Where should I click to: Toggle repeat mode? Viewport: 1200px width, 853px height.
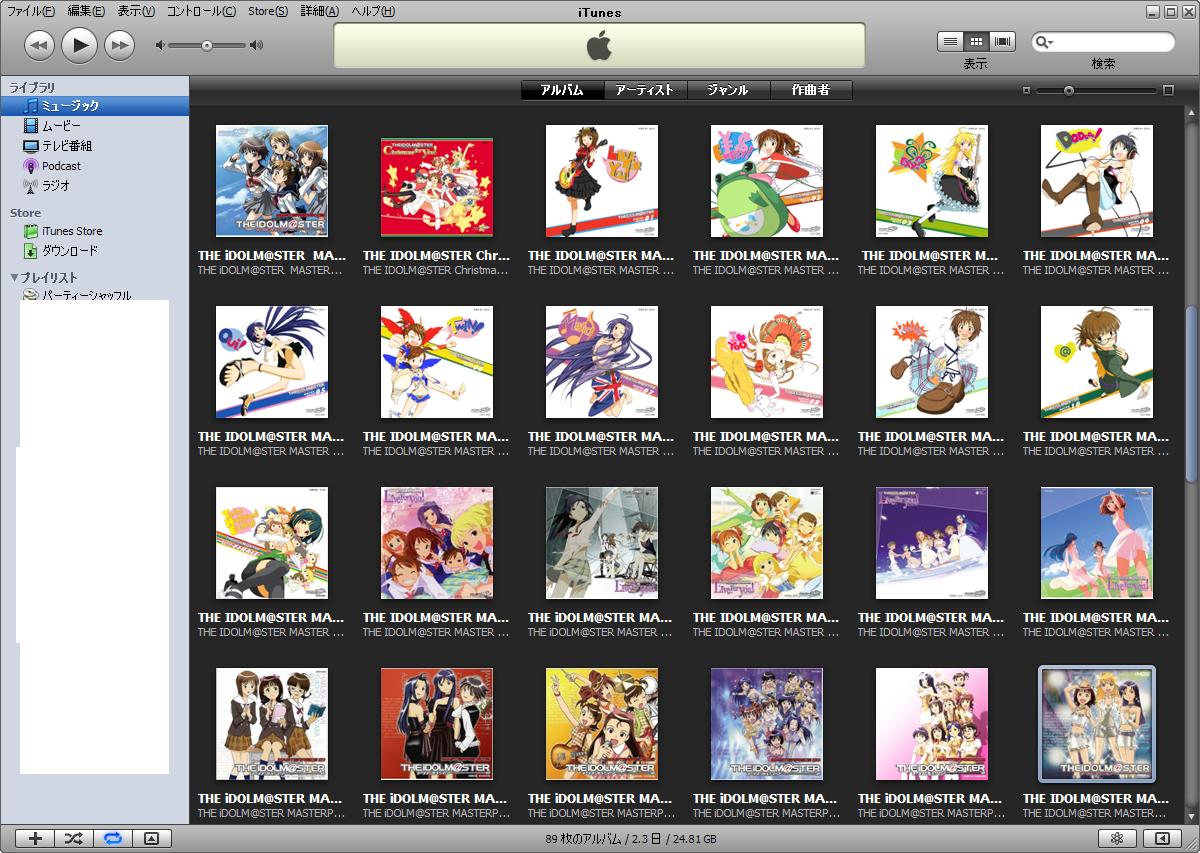click(x=113, y=839)
